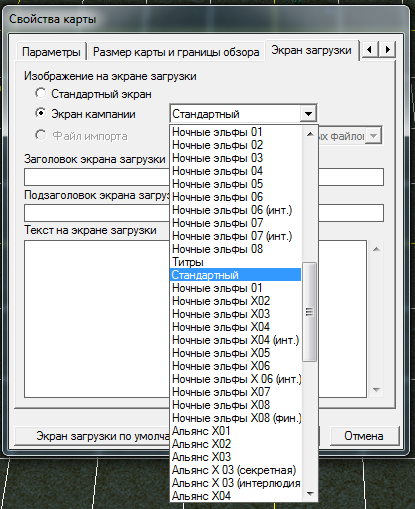Image resolution: width=415 pixels, height=509 pixels.
Task: Choose 'Ночные эльфы X06' from list
Action: pyautogui.click(x=236, y=366)
